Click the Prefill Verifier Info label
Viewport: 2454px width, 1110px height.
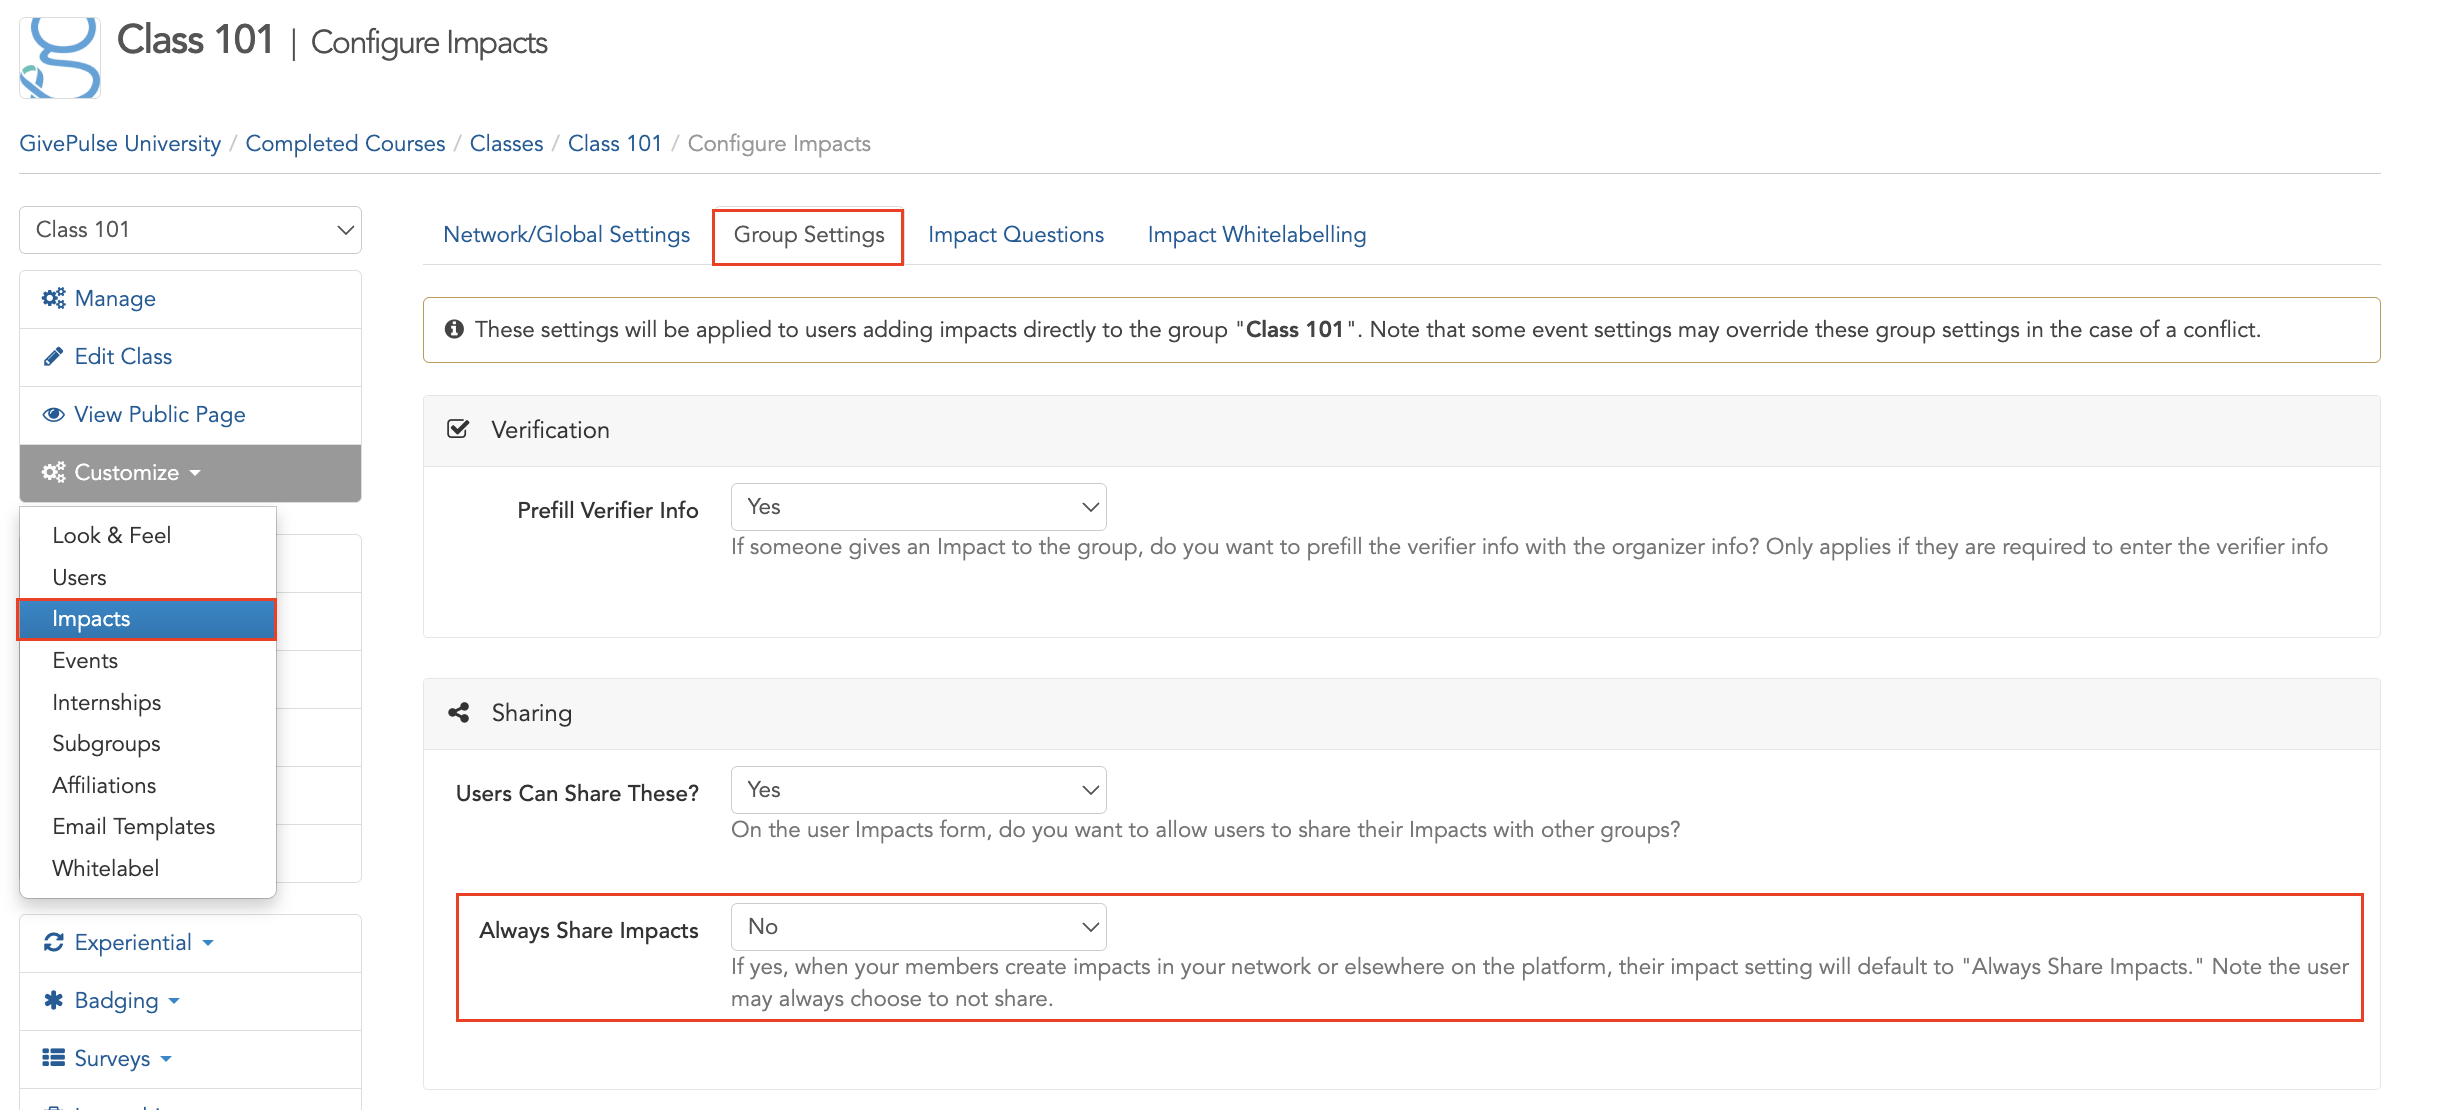607,510
